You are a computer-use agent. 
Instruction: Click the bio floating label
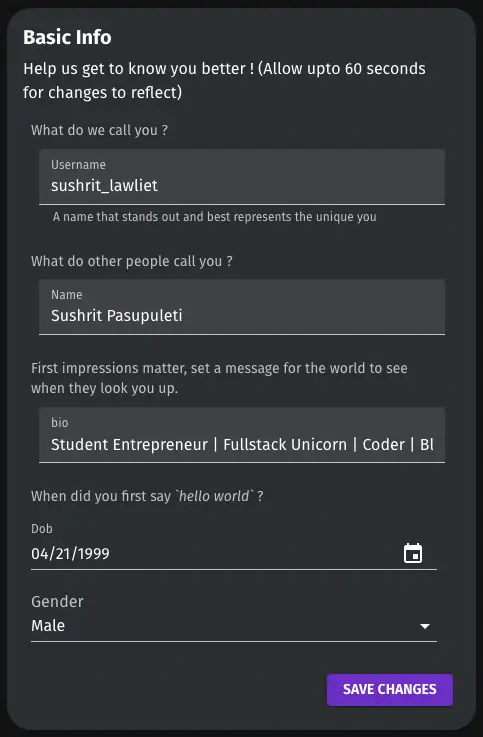(x=60, y=423)
